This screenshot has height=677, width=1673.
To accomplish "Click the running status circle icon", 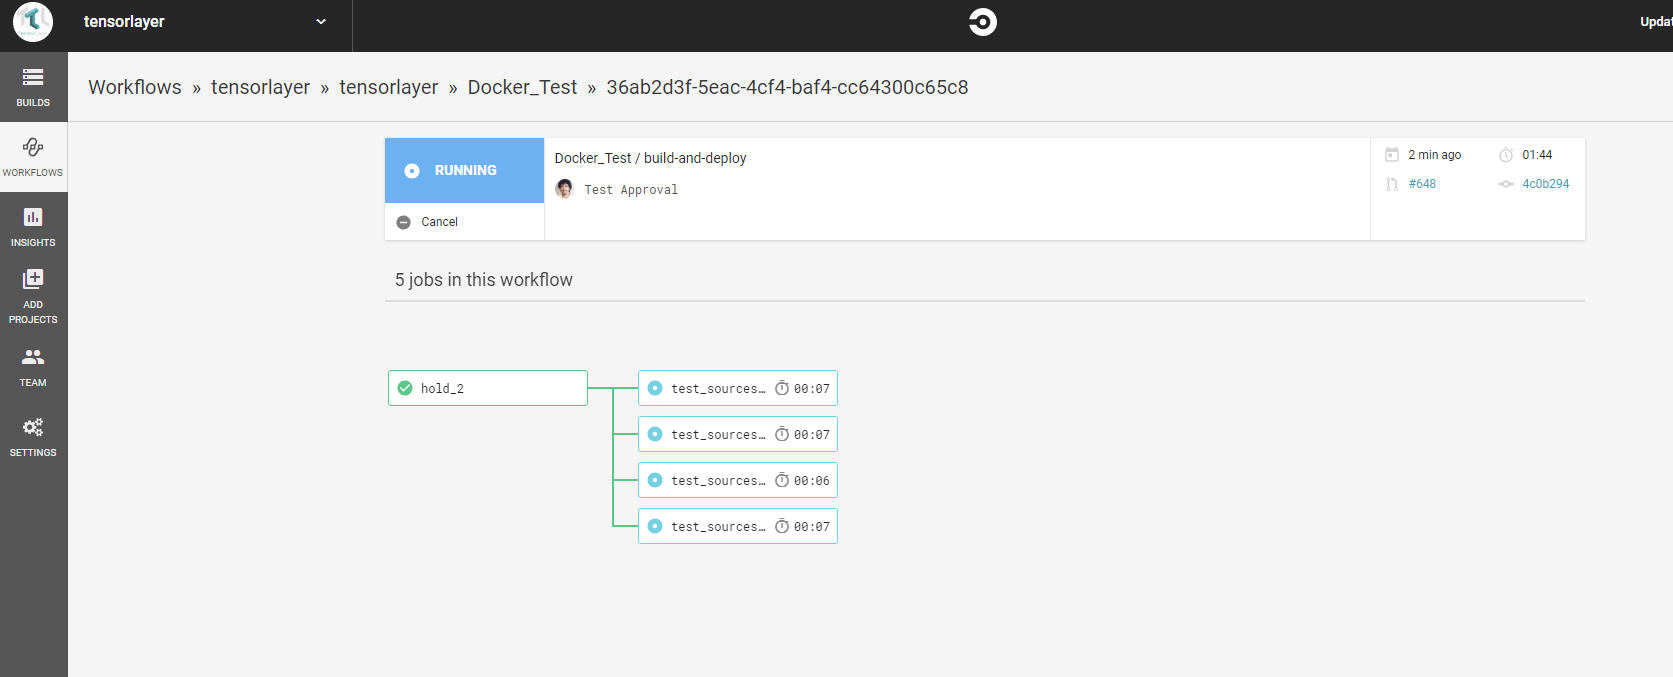I will [x=412, y=171].
